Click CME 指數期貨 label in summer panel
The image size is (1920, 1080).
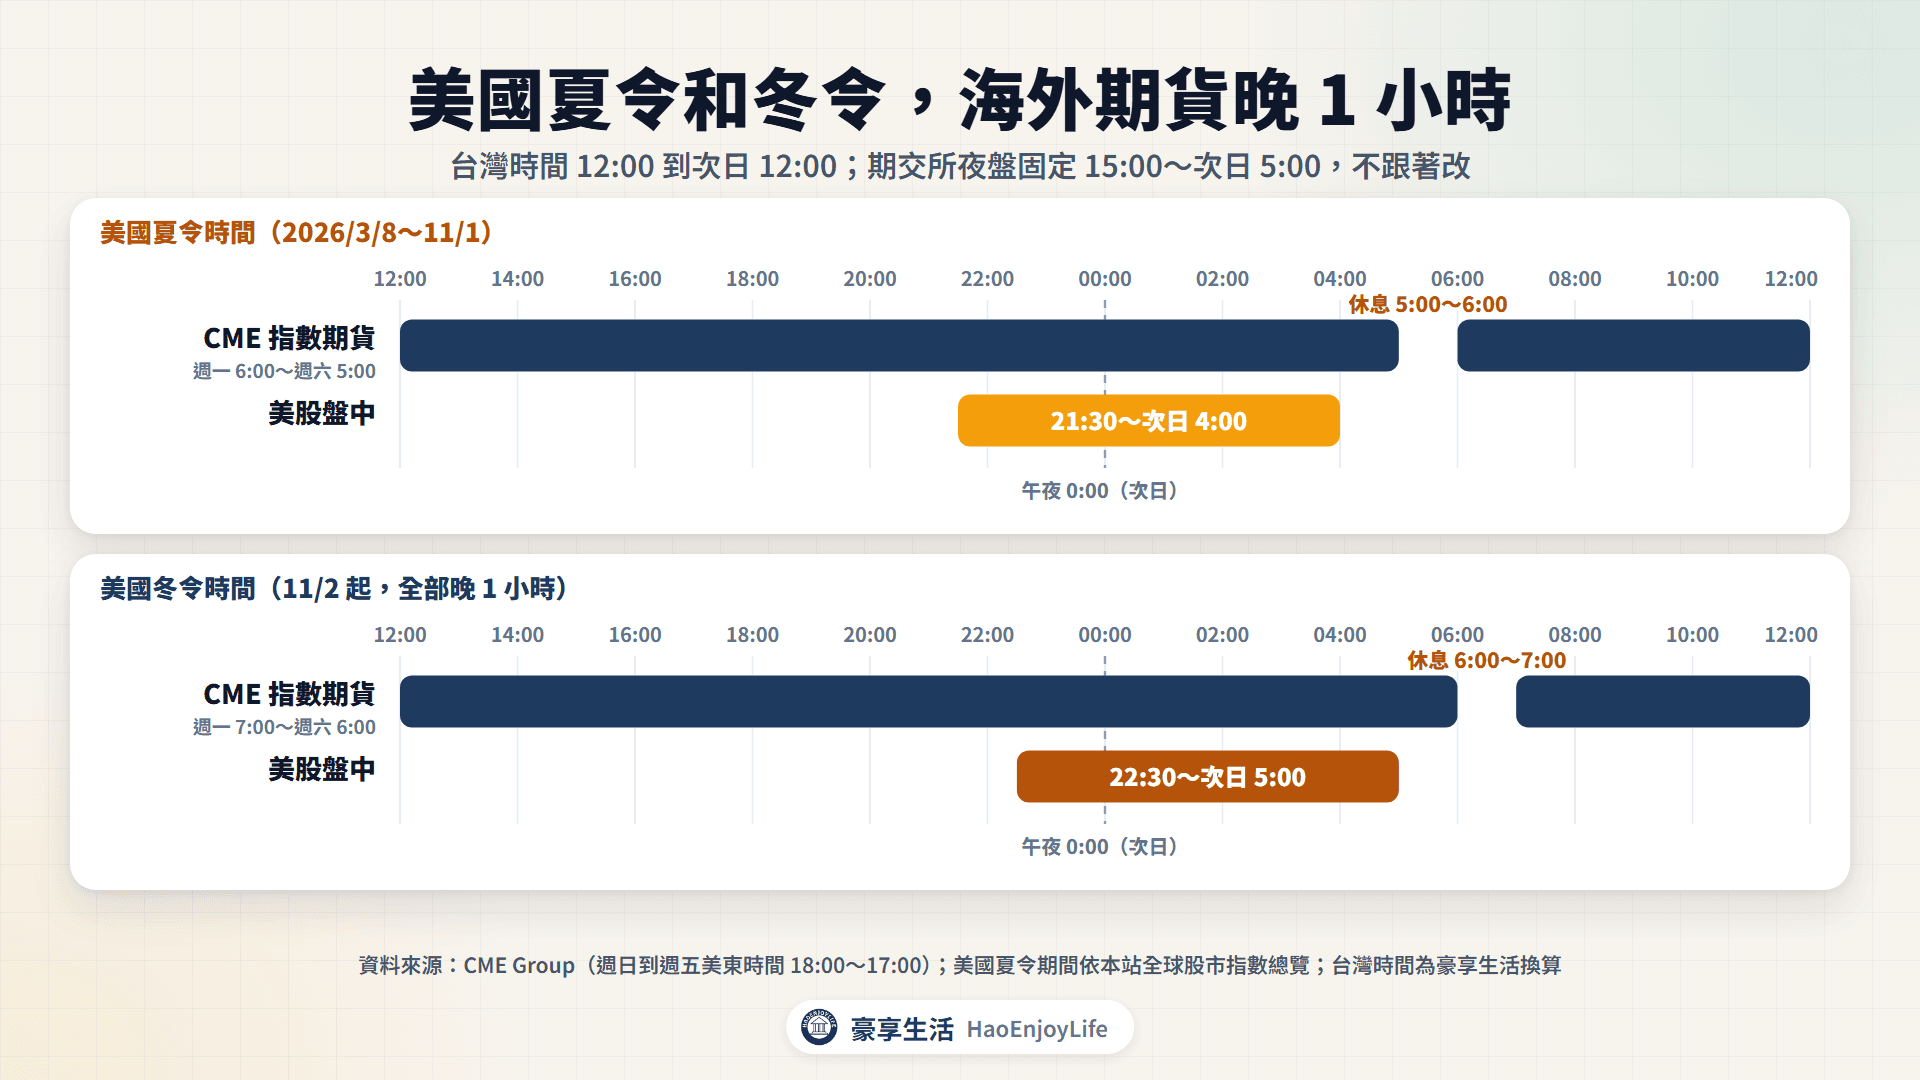pos(289,338)
